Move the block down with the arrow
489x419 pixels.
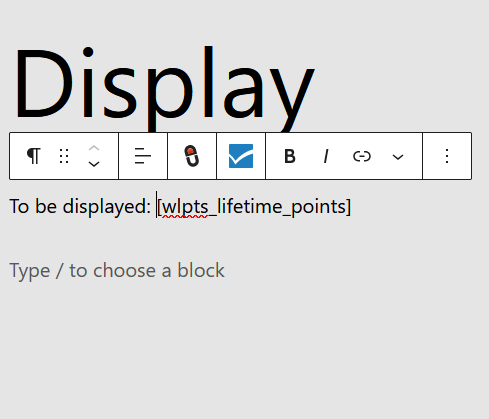(94, 164)
